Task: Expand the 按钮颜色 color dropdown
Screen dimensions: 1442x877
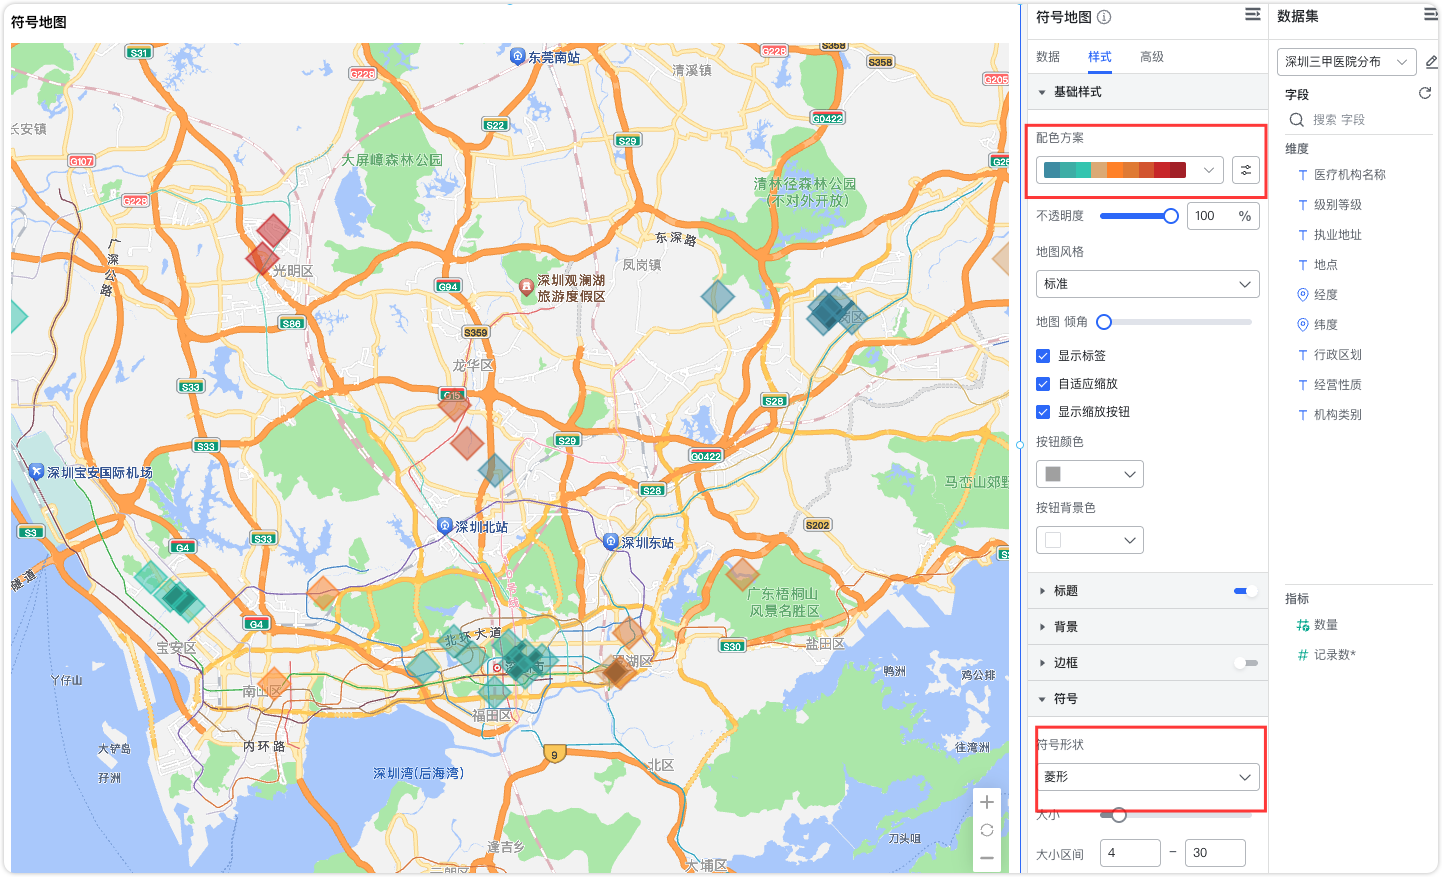Action: [x=1089, y=473]
